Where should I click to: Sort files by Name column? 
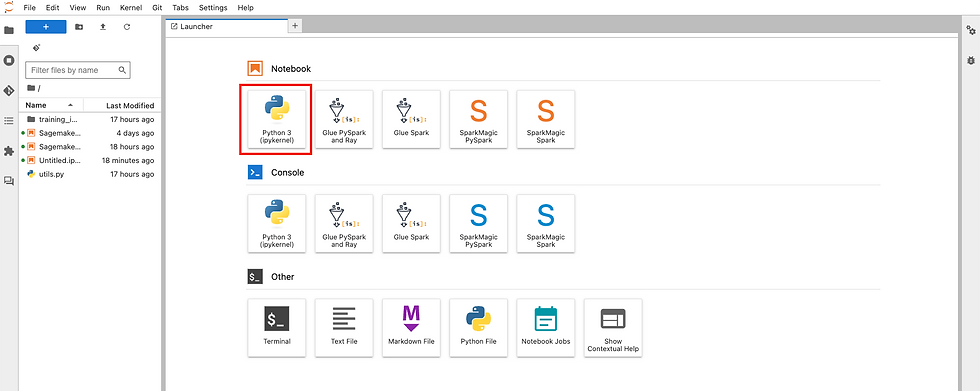[x=51, y=105]
